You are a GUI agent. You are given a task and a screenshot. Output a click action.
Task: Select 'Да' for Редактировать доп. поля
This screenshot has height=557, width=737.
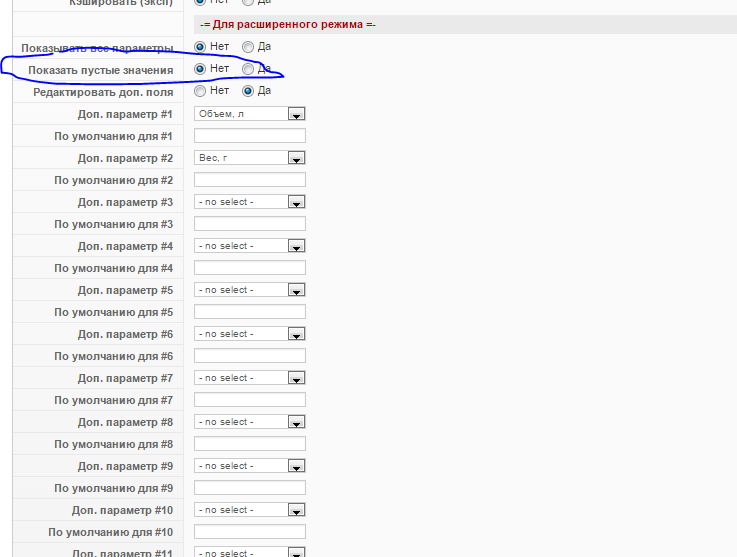(x=248, y=91)
